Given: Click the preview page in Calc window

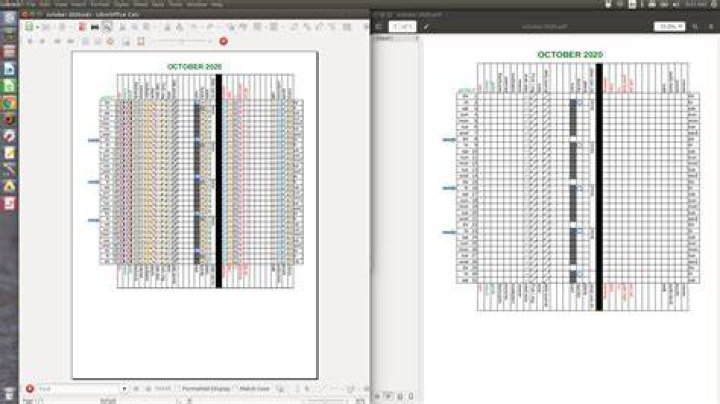Looking at the screenshot, I should (195, 215).
